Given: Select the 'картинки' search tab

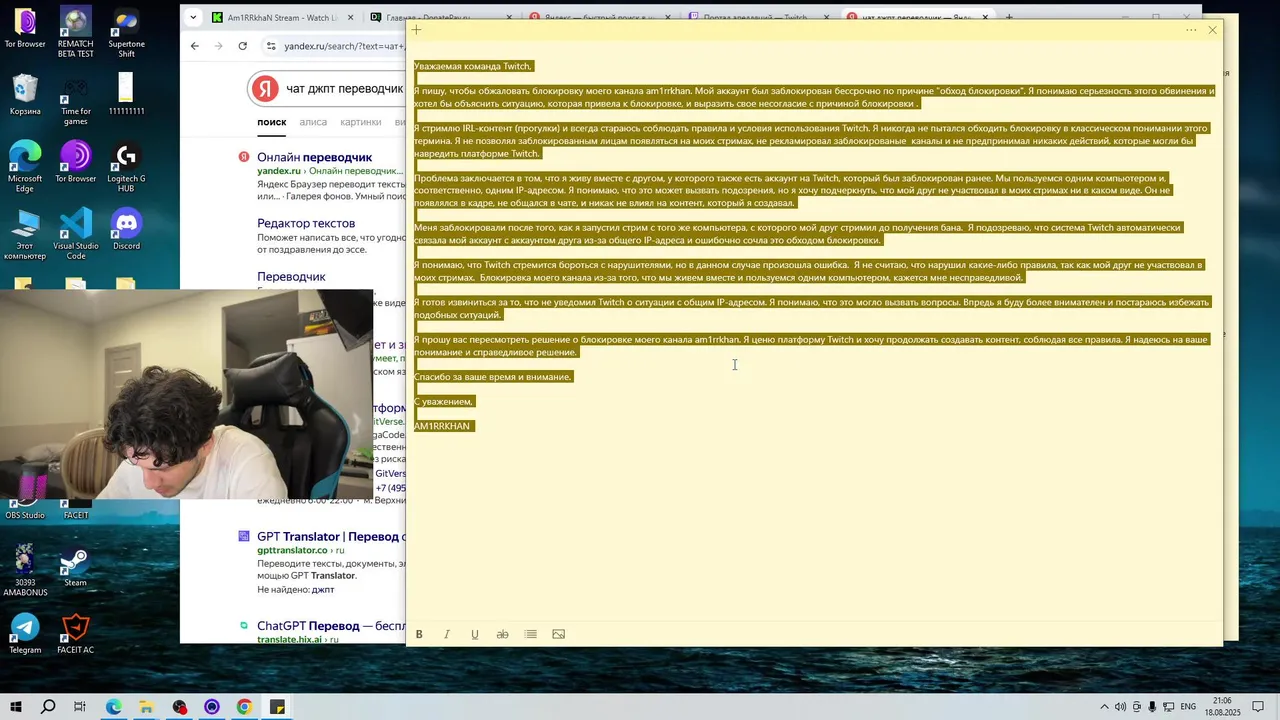Looking at the screenshot, I should coord(360,122).
